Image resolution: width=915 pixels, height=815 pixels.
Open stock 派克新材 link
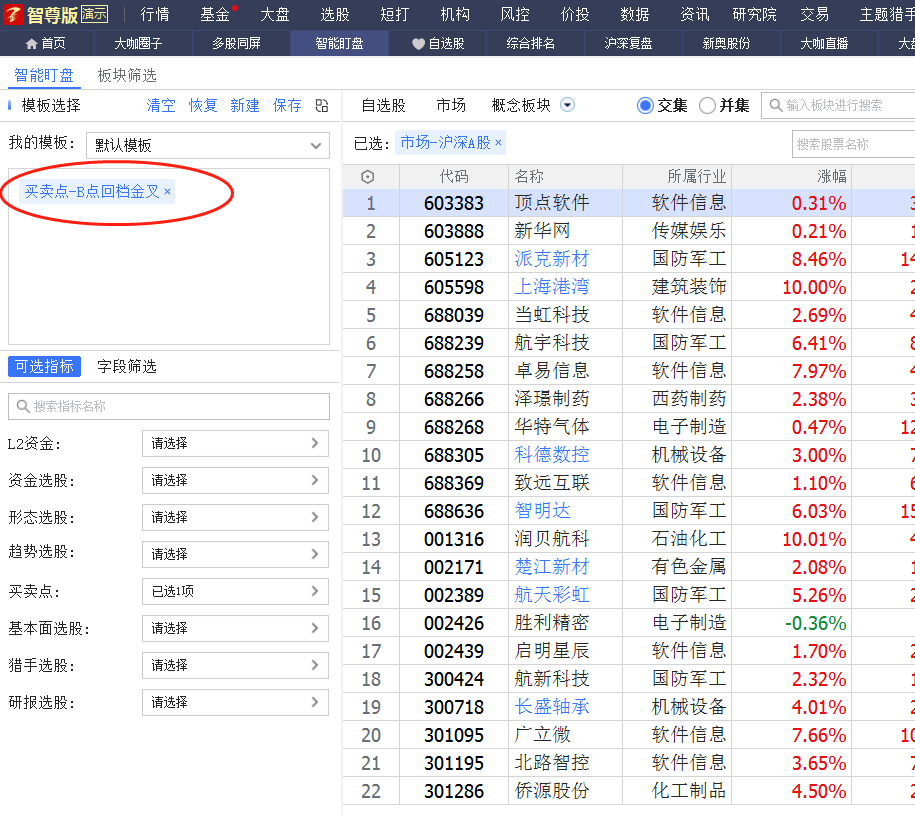tap(552, 259)
